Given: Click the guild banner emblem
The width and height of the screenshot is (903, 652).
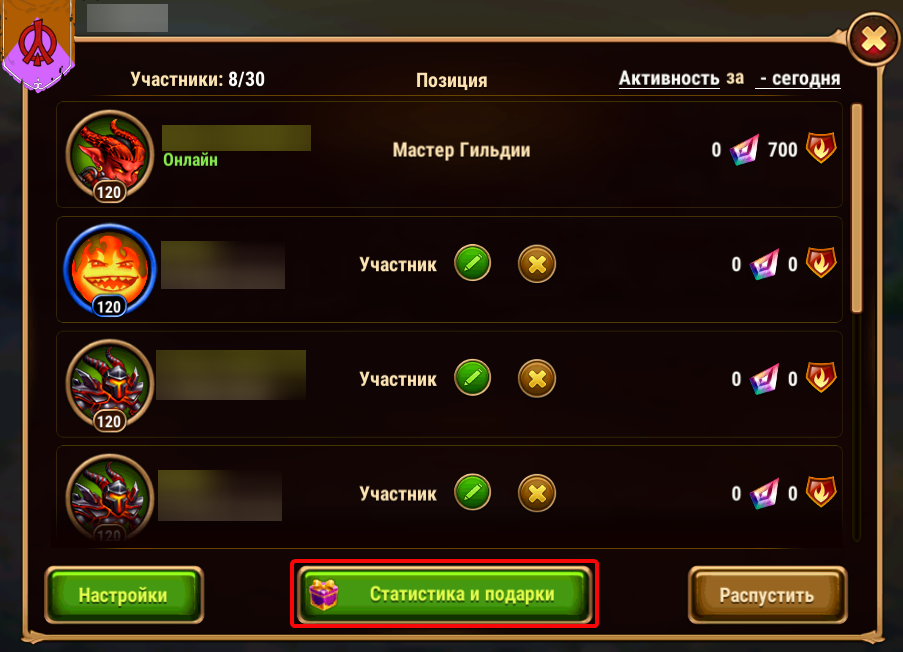Looking at the screenshot, I should pos(38,45).
